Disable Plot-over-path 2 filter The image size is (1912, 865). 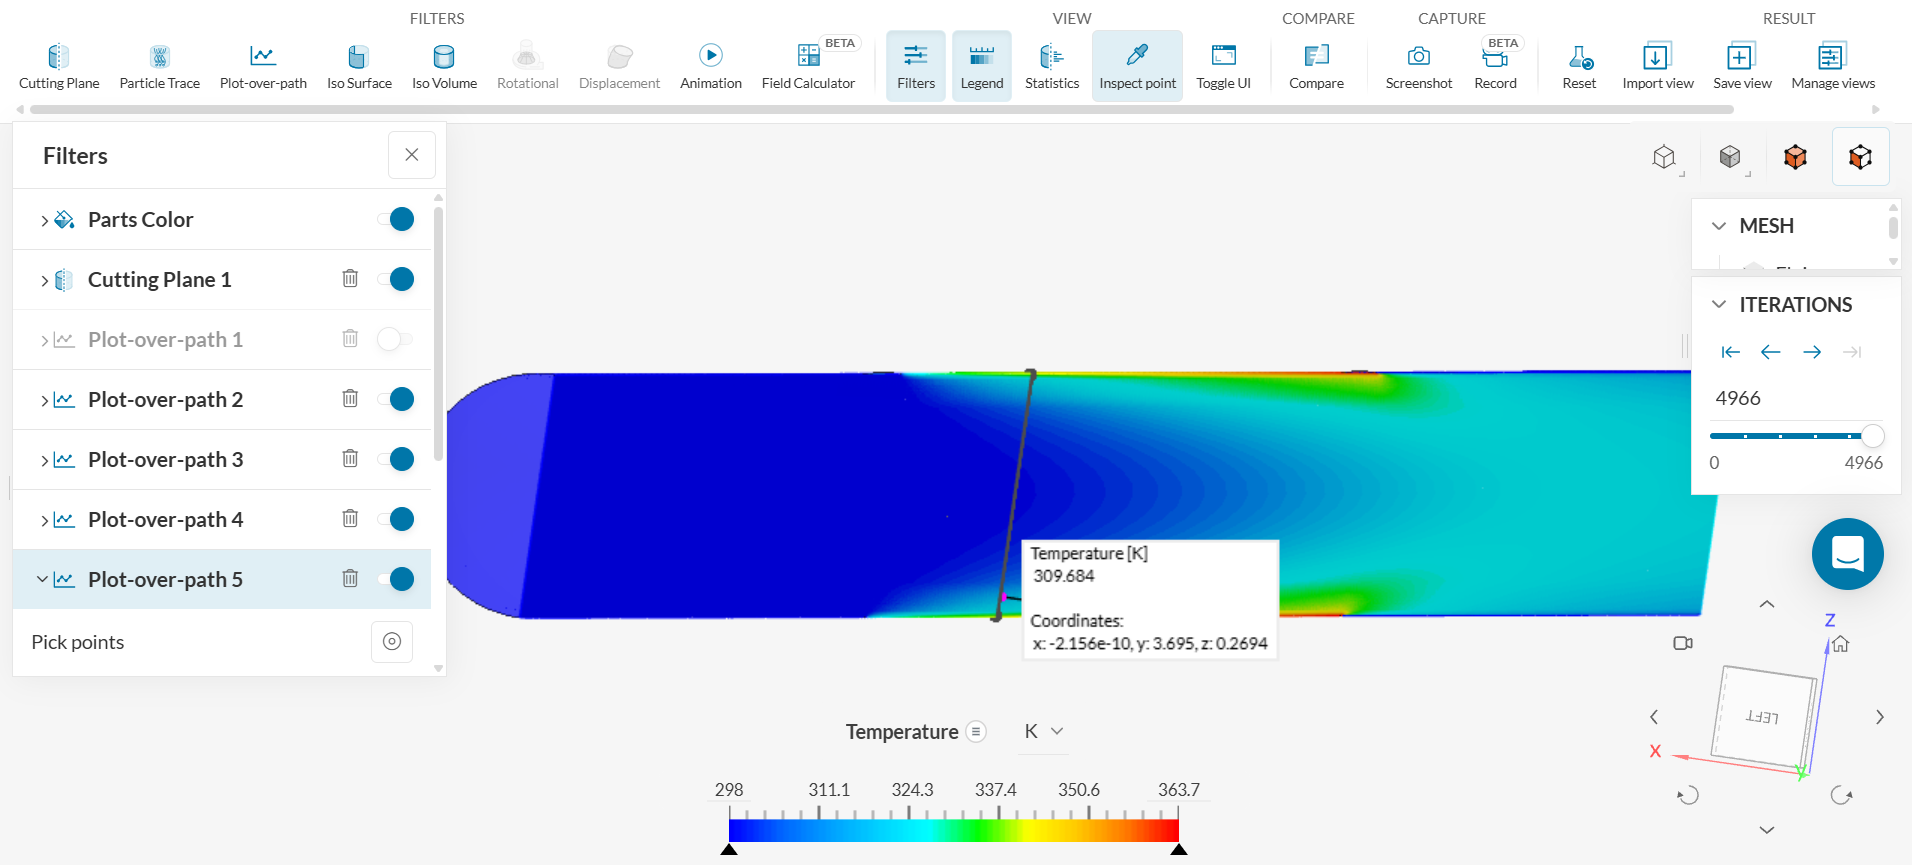tap(396, 399)
